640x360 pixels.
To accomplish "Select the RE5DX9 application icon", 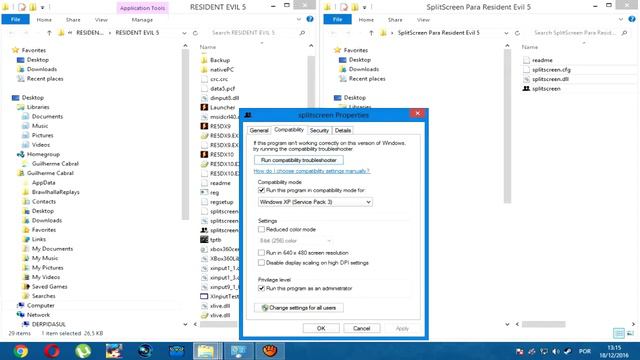I will pyautogui.click(x=204, y=126).
